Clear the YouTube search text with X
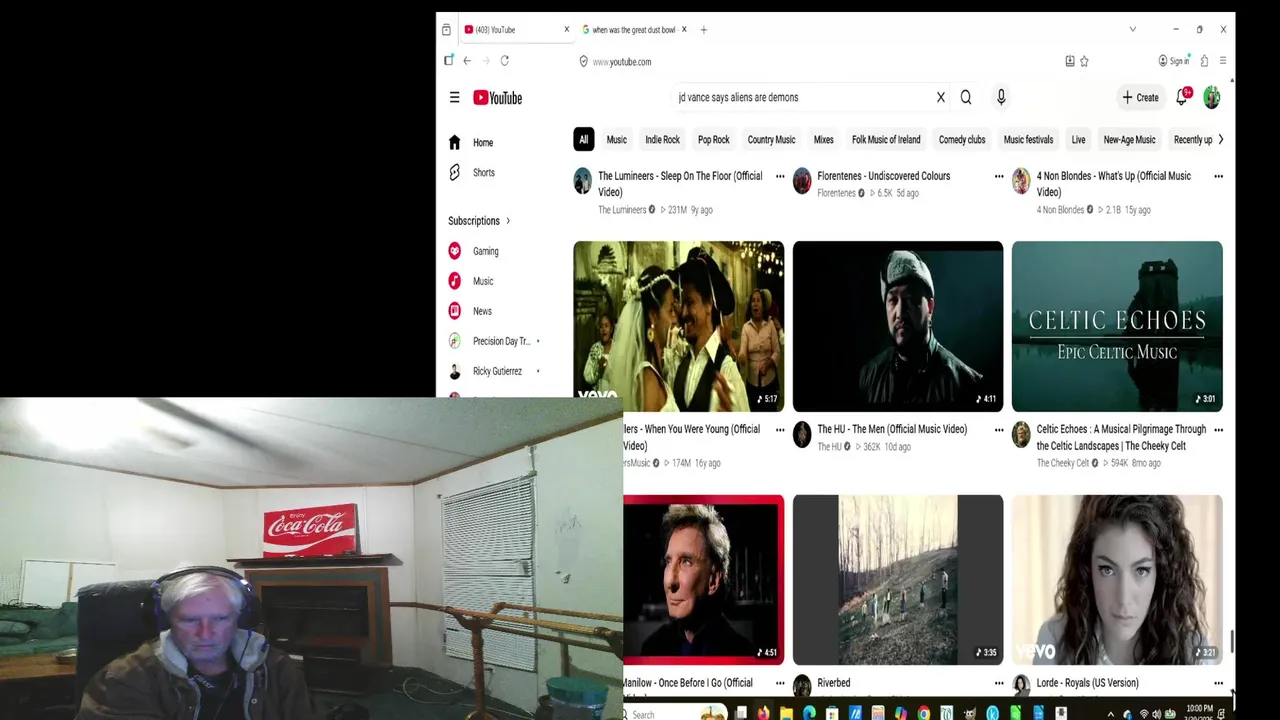This screenshot has height=720, width=1280. tap(940, 97)
